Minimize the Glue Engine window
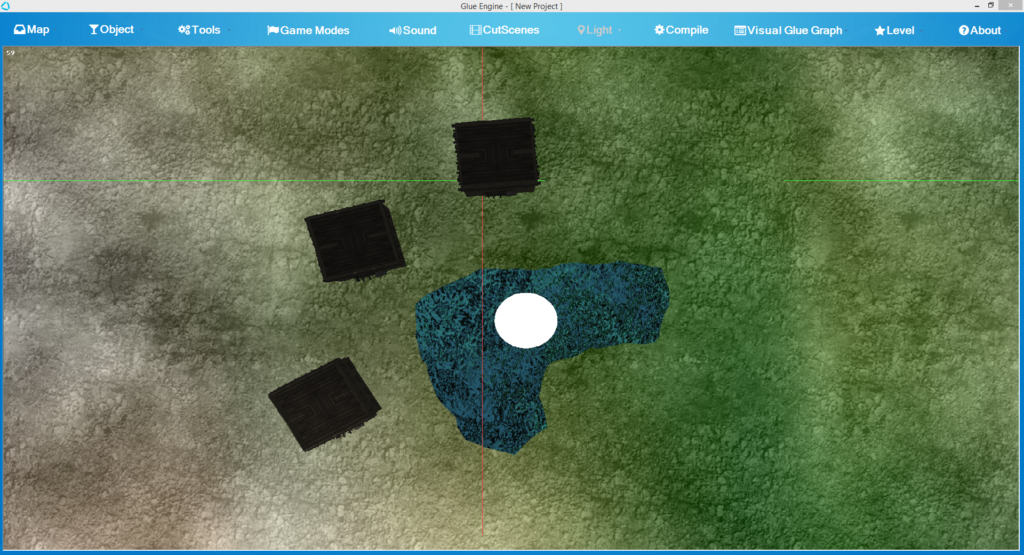Screen dimensions: 1024x555 click(970, 6)
